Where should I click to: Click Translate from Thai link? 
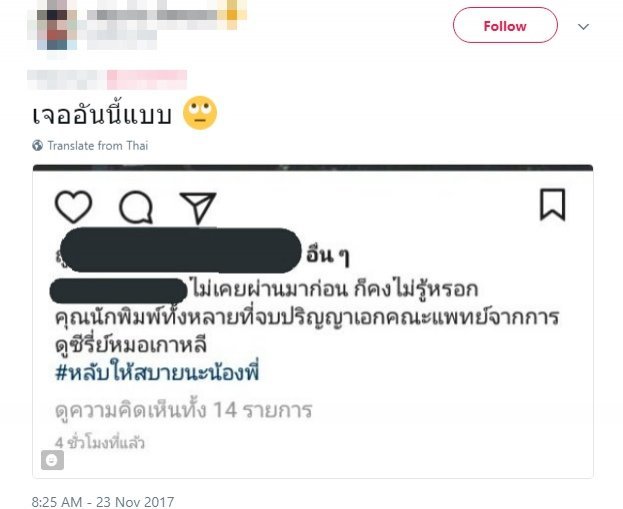[98, 145]
